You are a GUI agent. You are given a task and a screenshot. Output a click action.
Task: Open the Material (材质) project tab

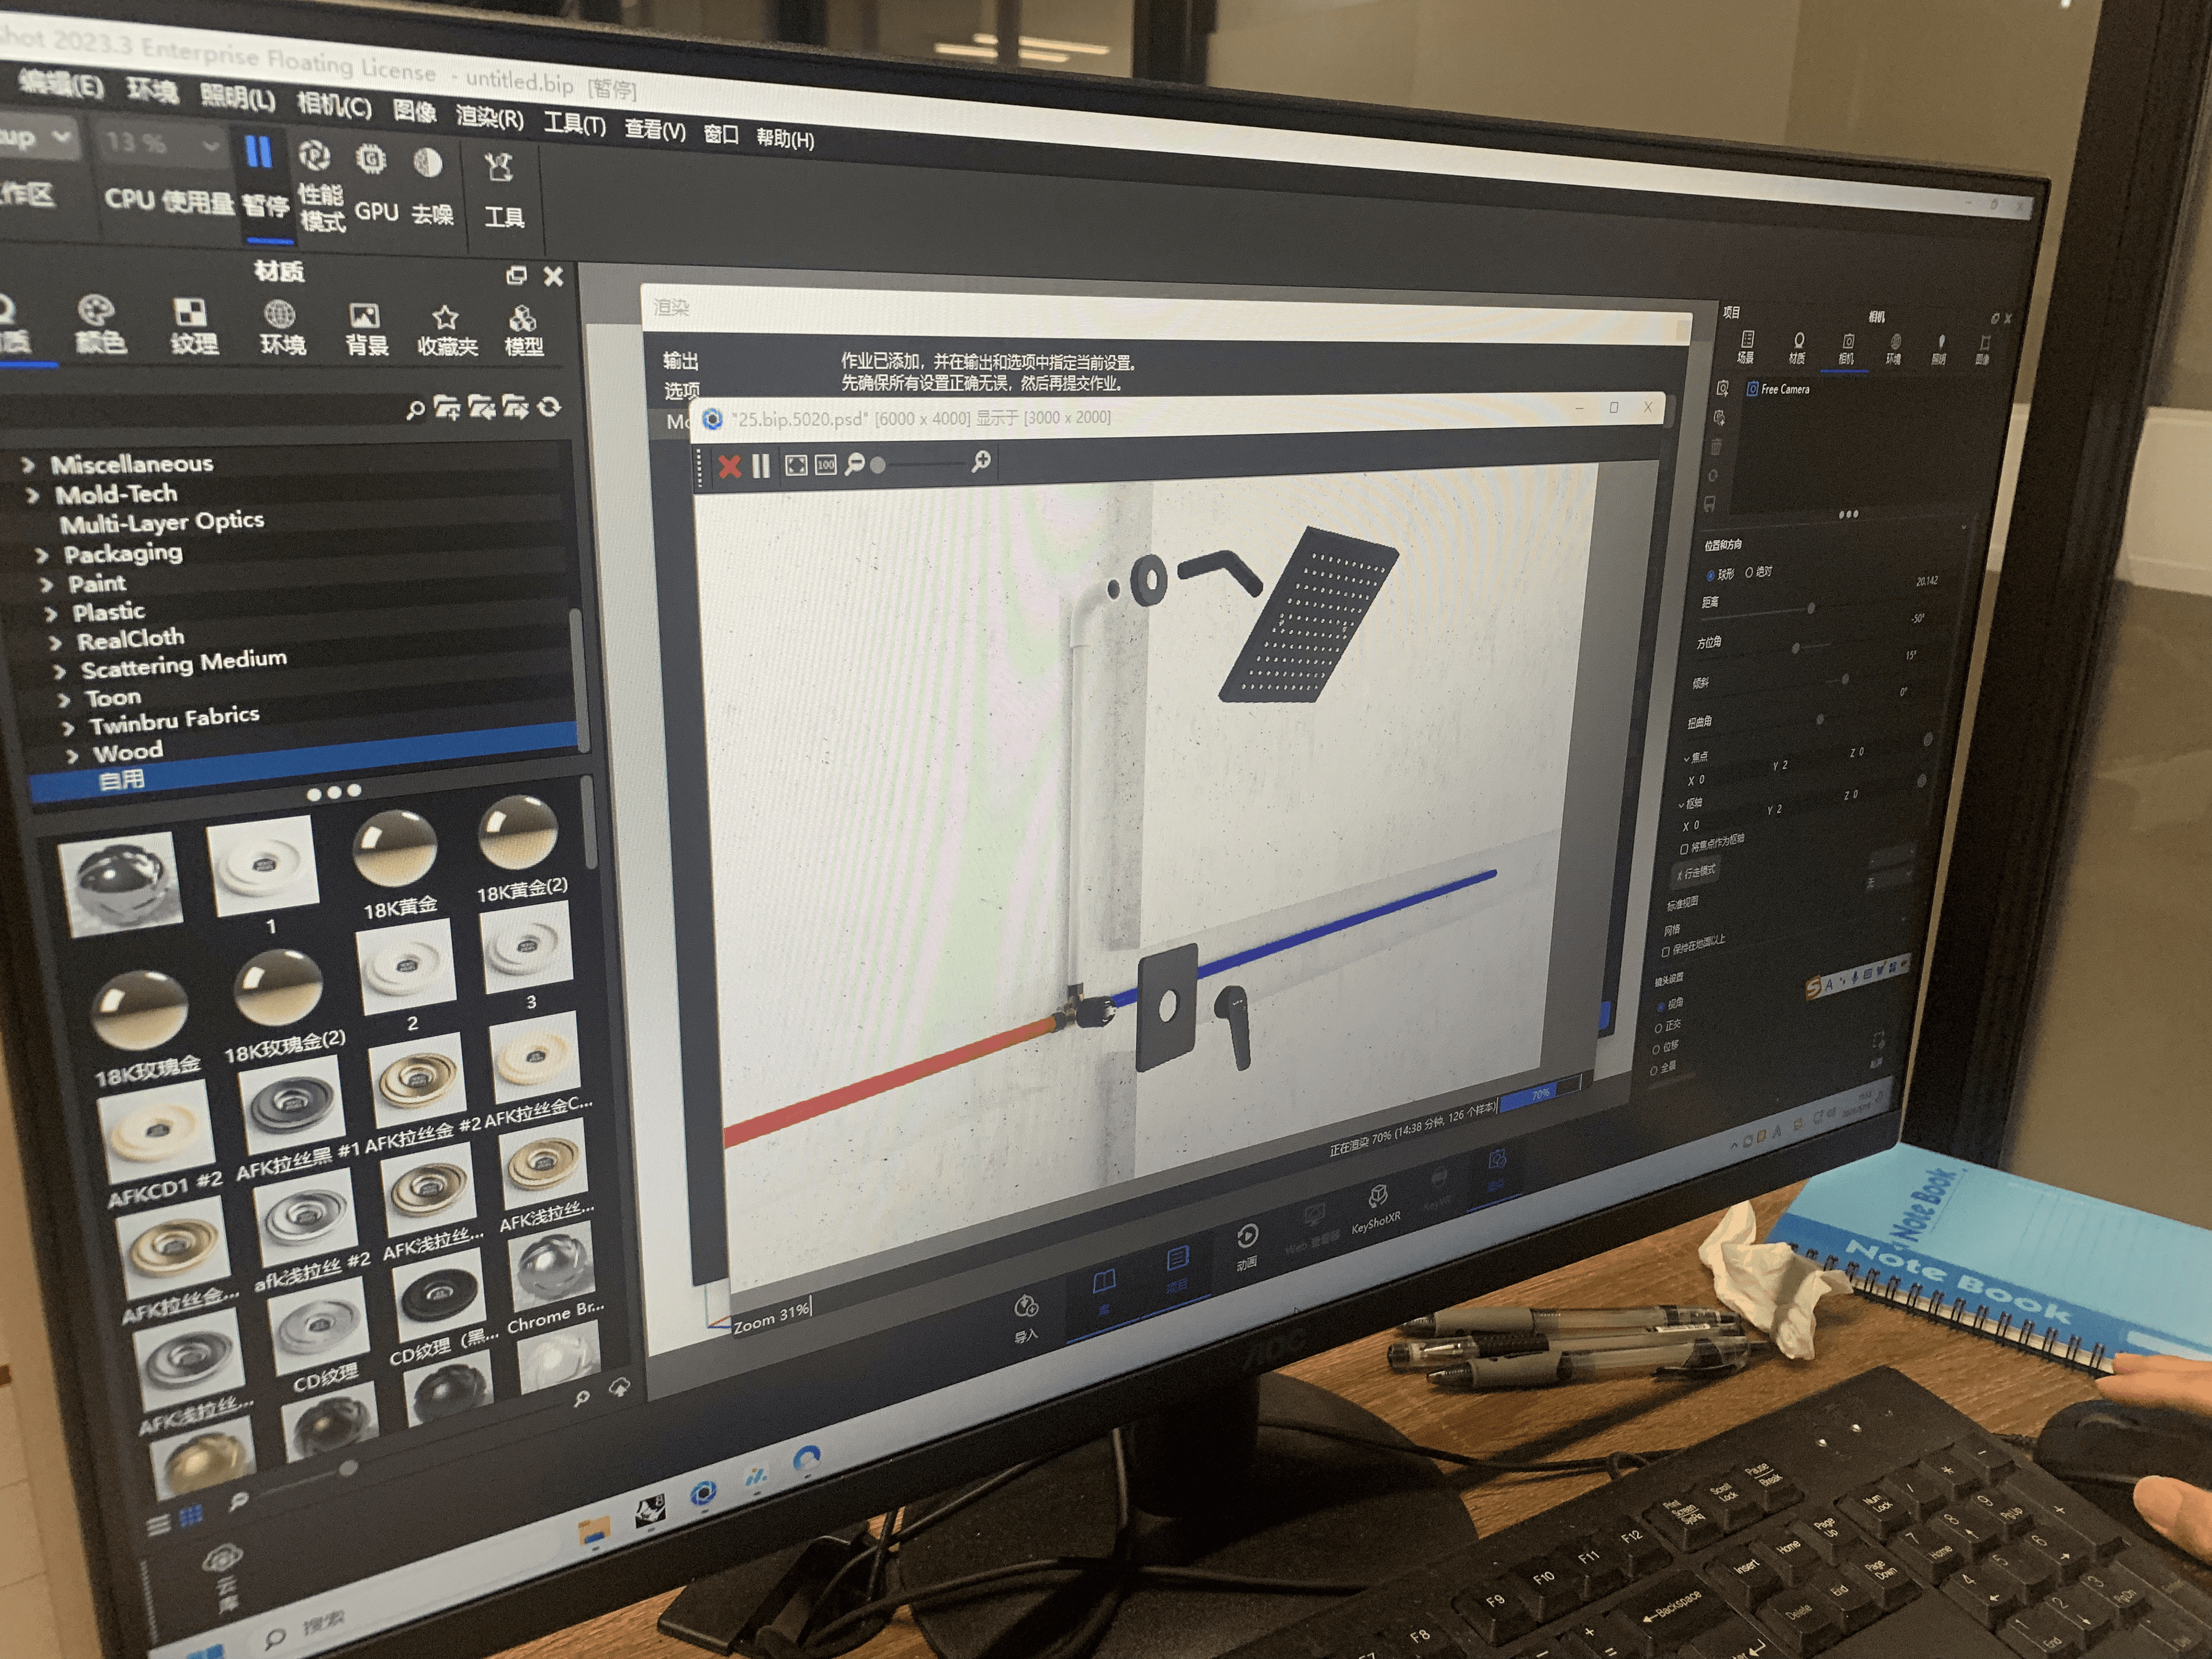pyautogui.click(x=1797, y=348)
